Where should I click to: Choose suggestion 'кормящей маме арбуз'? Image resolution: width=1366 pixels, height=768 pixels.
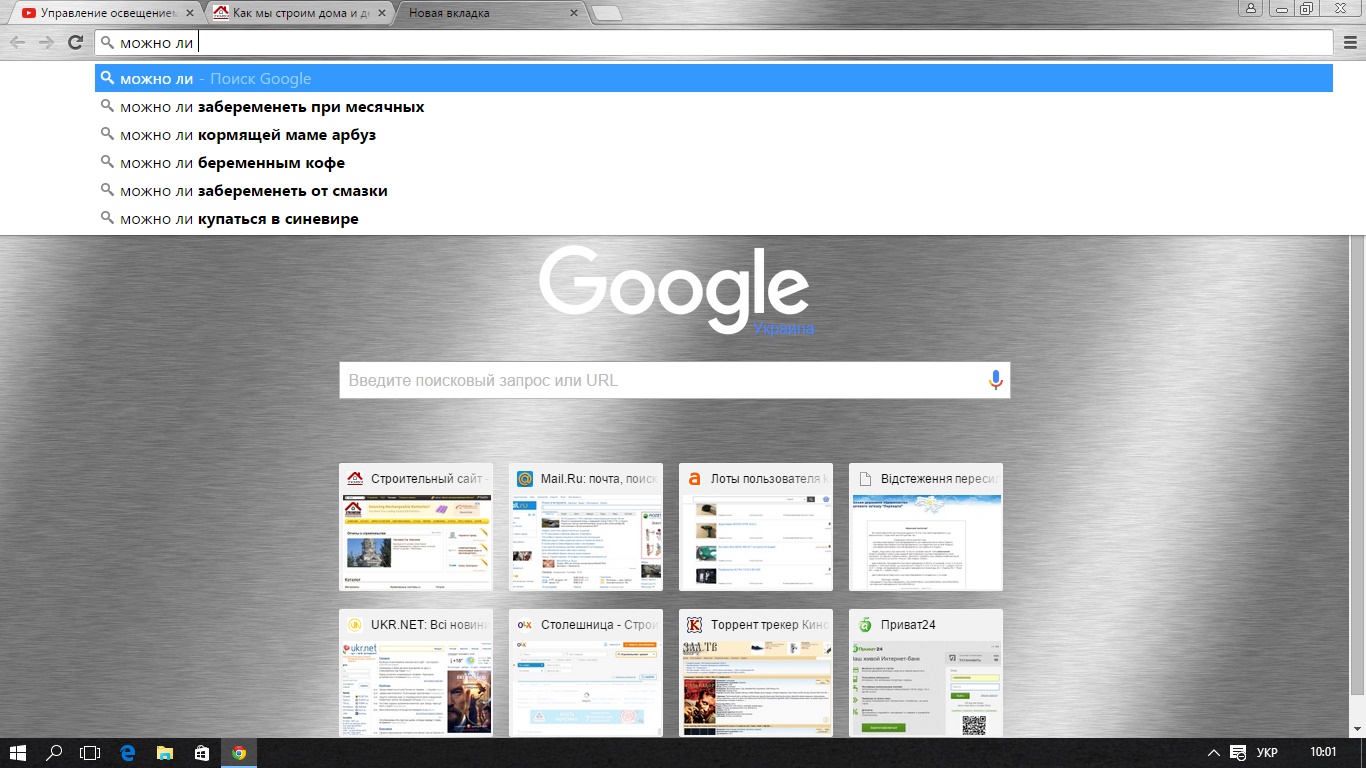(714, 134)
